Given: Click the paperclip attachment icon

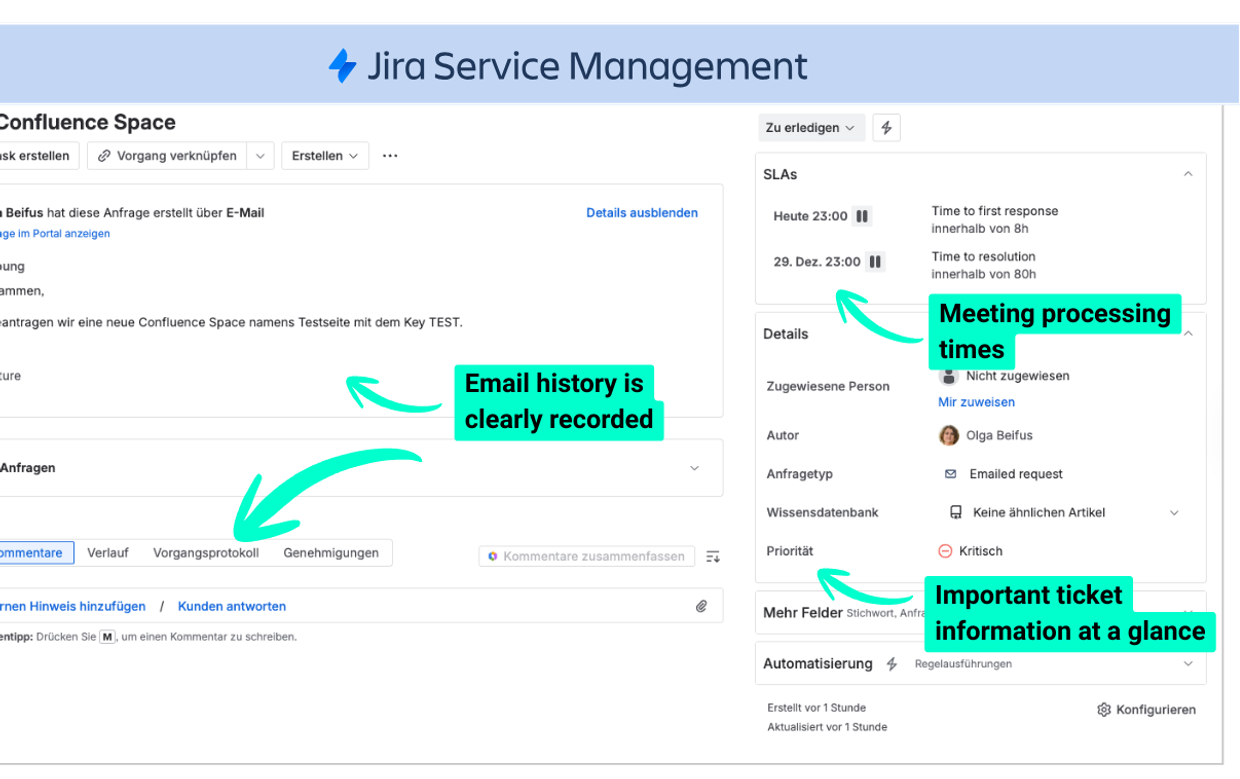Looking at the screenshot, I should (x=702, y=606).
